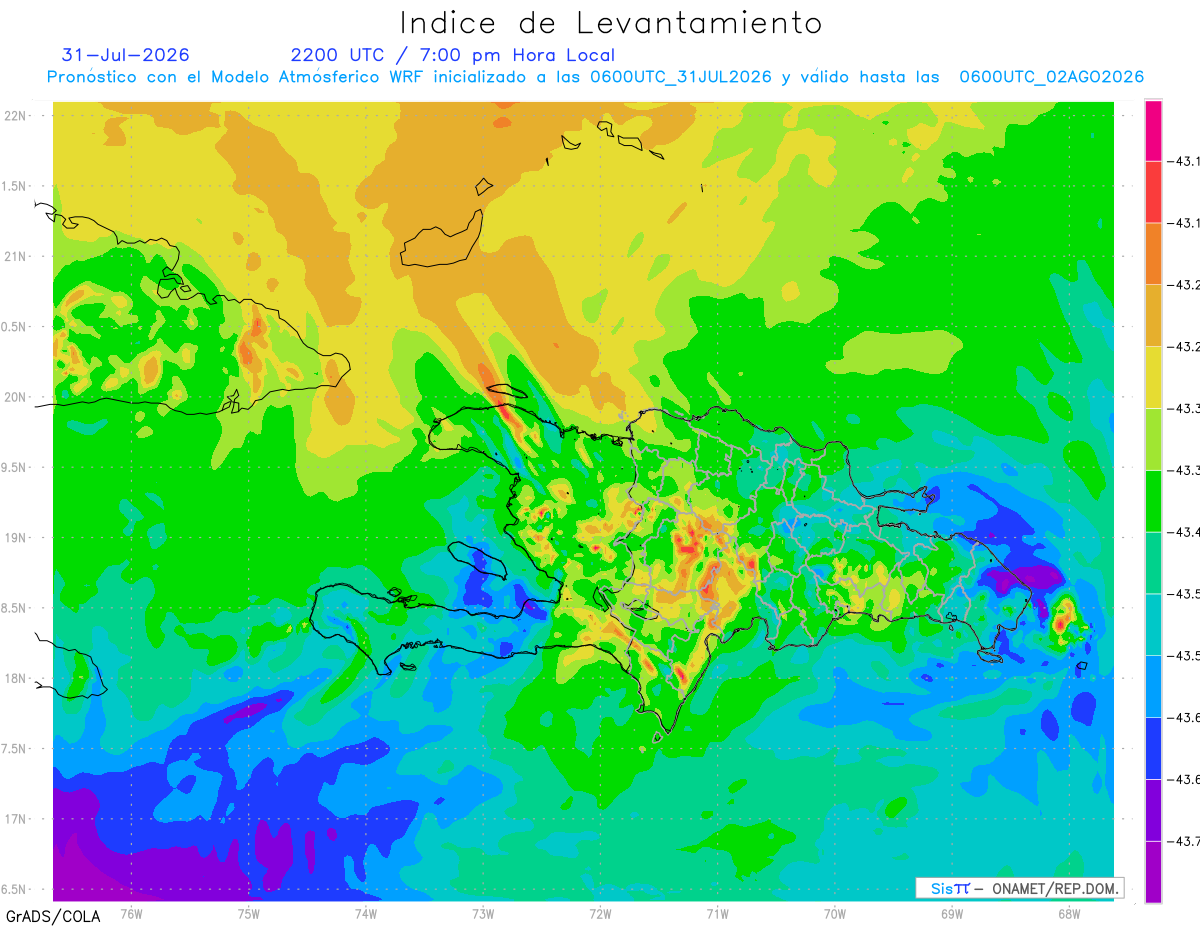Select the '20N' latitude label
This screenshot has height=927, width=1200.
17,397
